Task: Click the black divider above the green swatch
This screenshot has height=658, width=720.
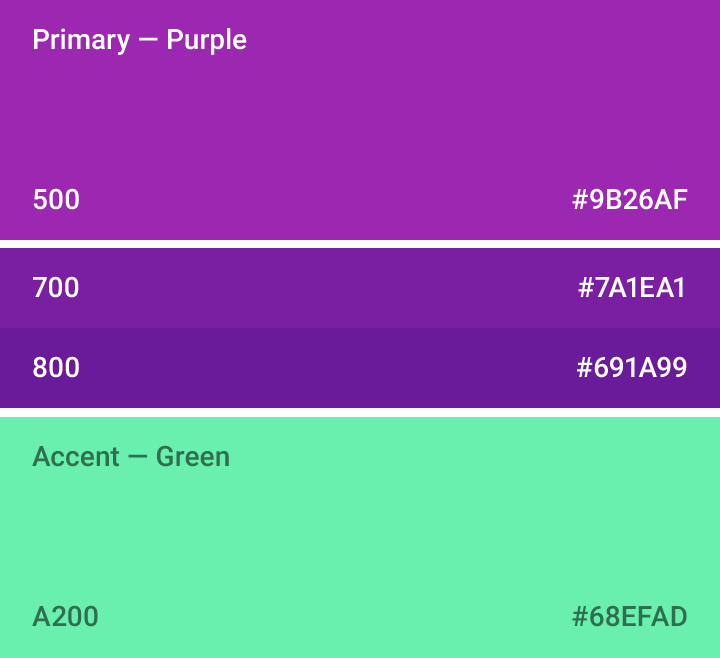Action: (x=360, y=412)
